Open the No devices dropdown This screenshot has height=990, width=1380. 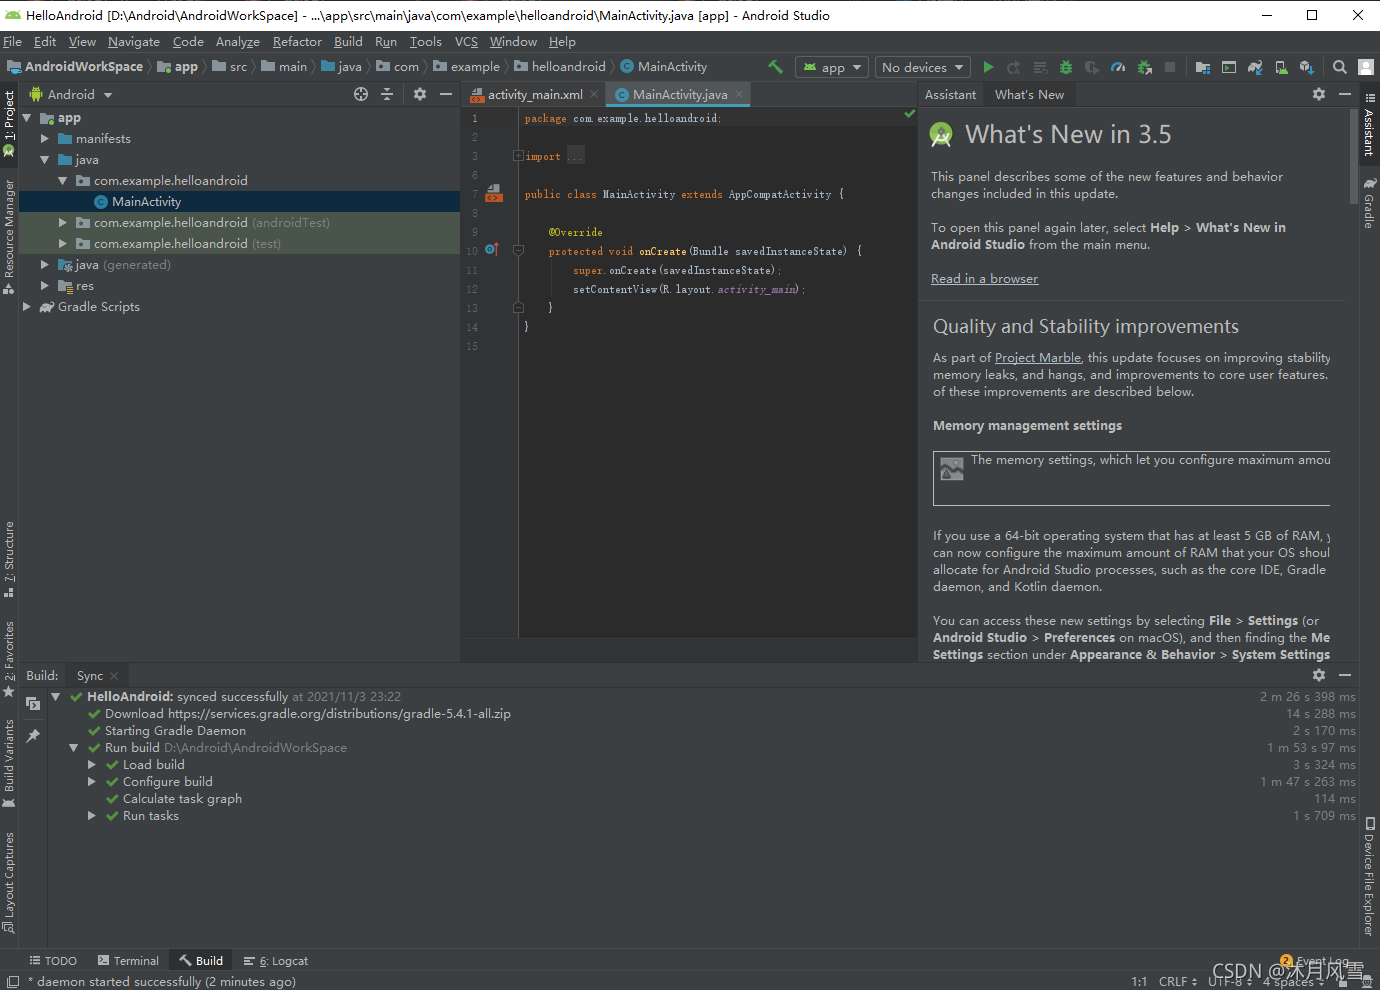point(922,67)
